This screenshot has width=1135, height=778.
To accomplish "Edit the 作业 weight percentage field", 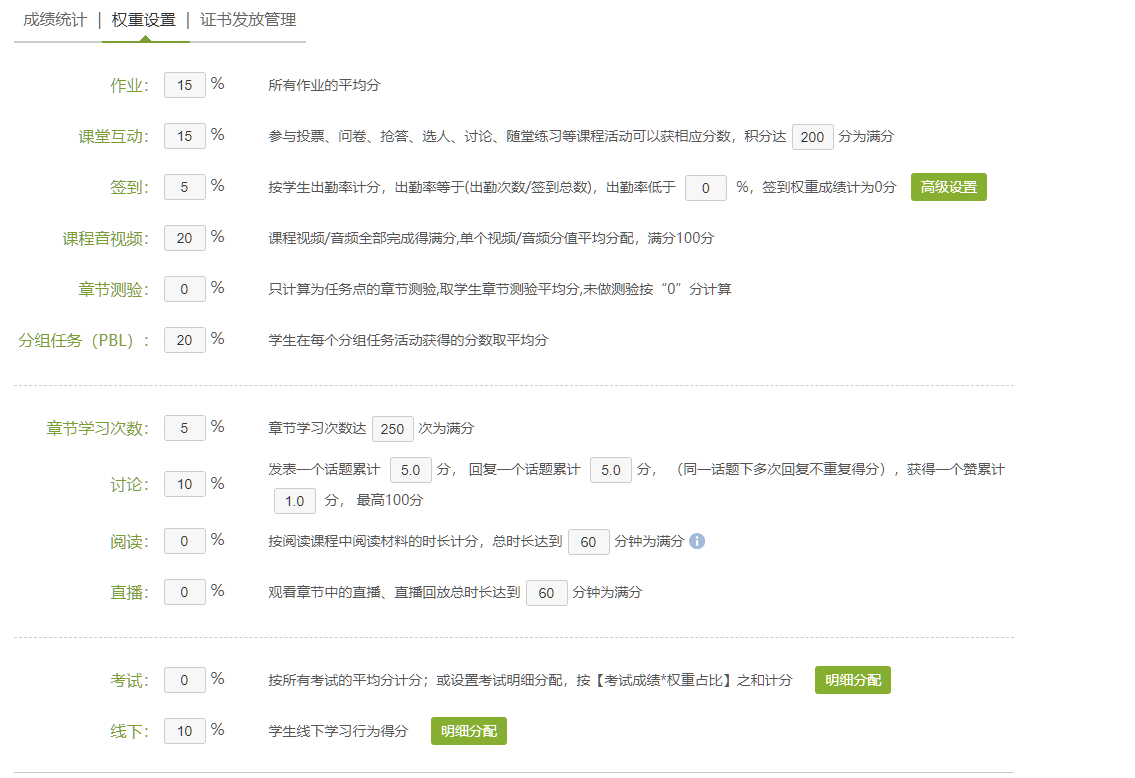I will tap(185, 85).
